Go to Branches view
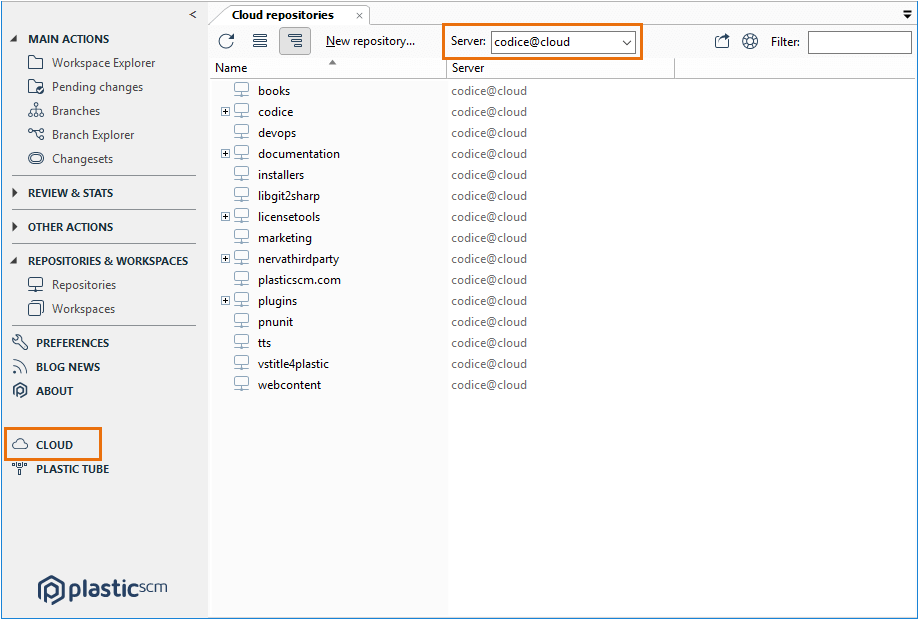Viewport: 920px width, 621px height. [x=76, y=110]
